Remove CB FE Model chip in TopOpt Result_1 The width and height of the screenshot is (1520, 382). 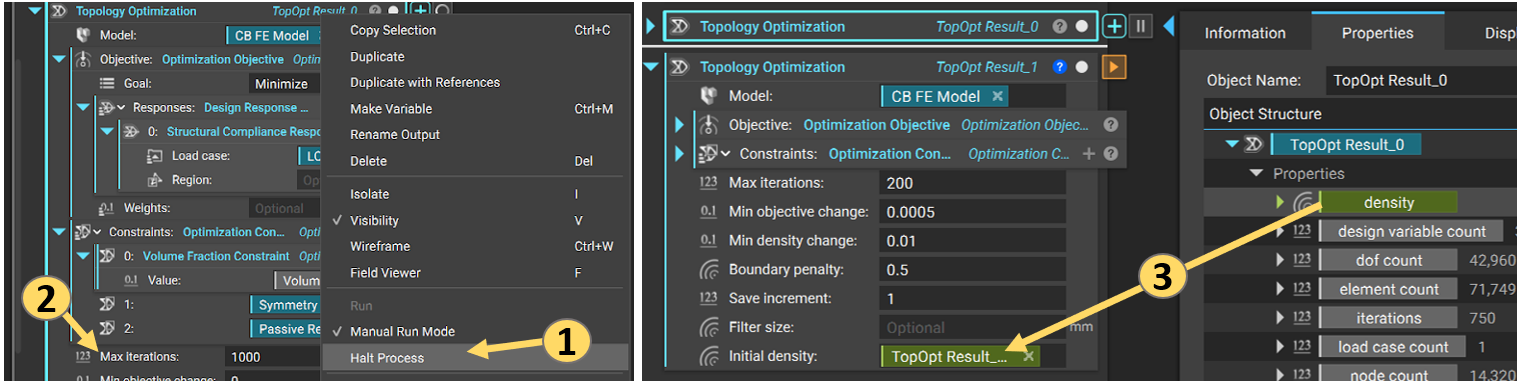click(x=997, y=97)
